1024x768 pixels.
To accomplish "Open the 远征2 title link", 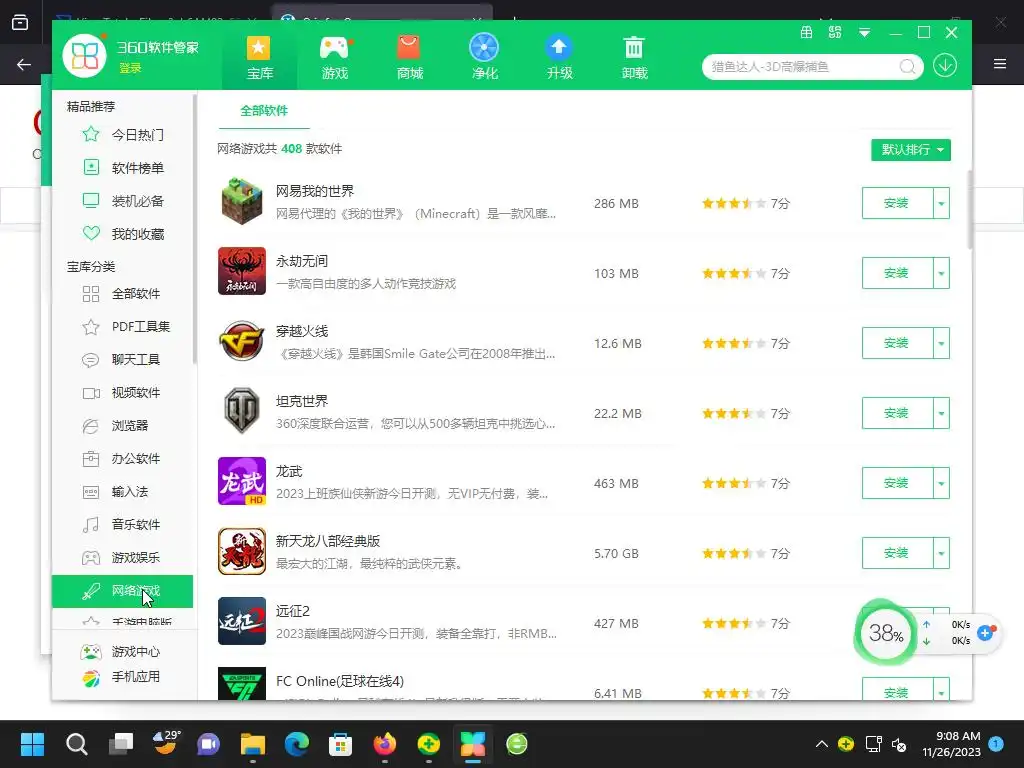I will 293,611.
